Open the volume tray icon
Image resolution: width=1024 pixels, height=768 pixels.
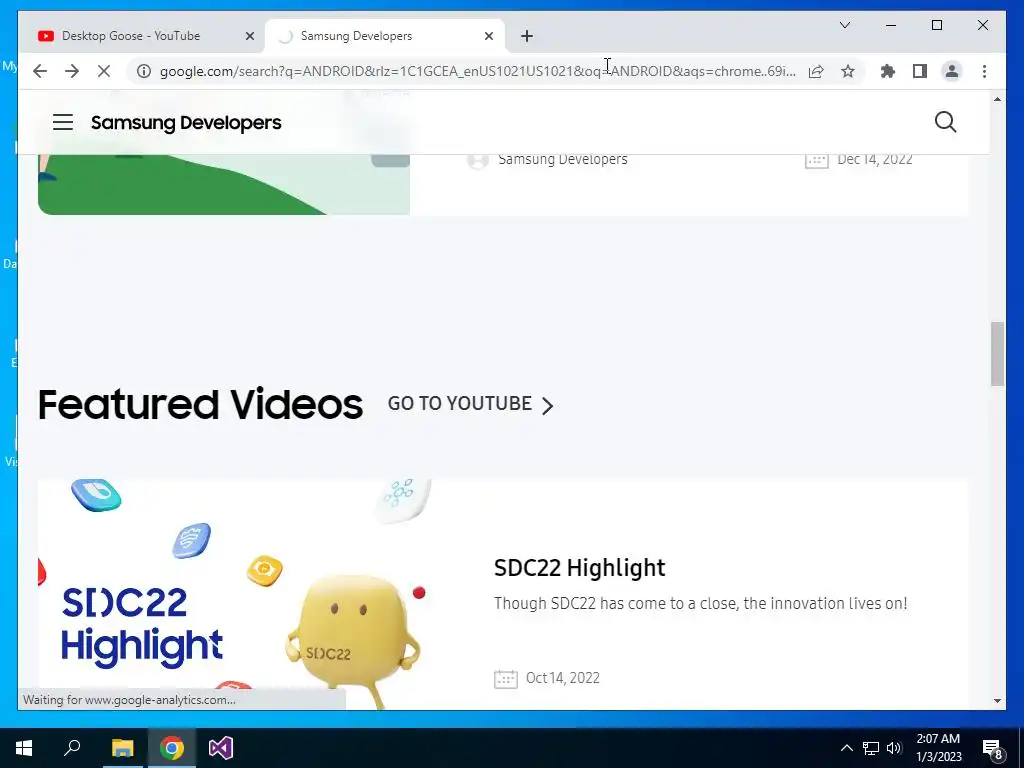(x=894, y=748)
